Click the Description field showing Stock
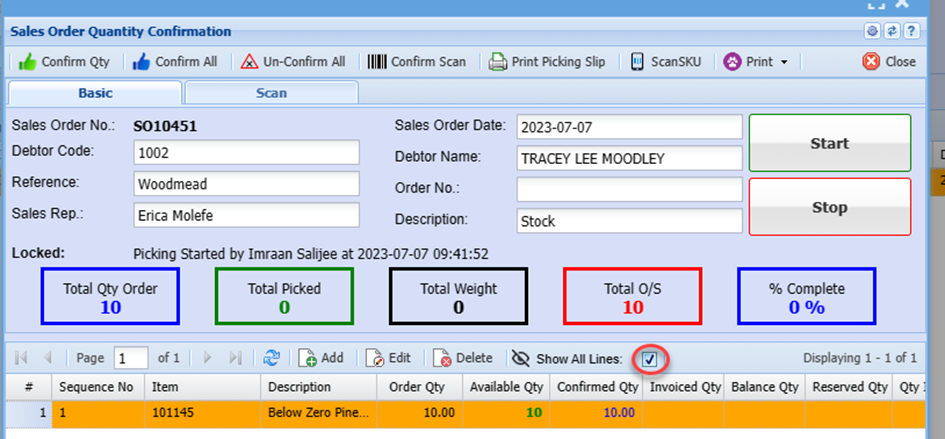This screenshot has width=945, height=439. (x=629, y=221)
